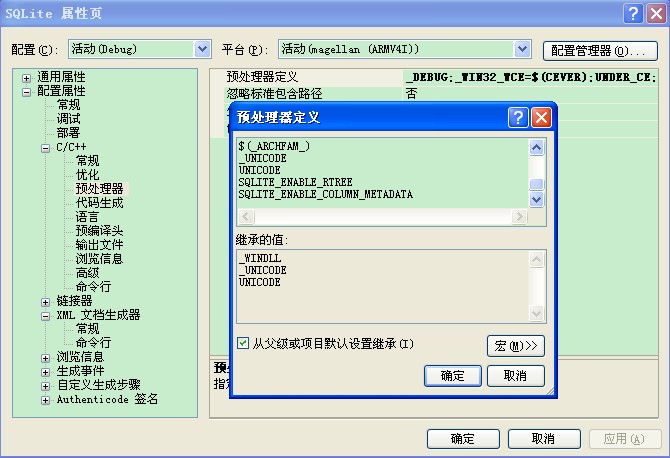The width and height of the screenshot is (670, 458).
Task: Click the vertical scrollbar thumb in the definitions list
Action: coord(537,184)
